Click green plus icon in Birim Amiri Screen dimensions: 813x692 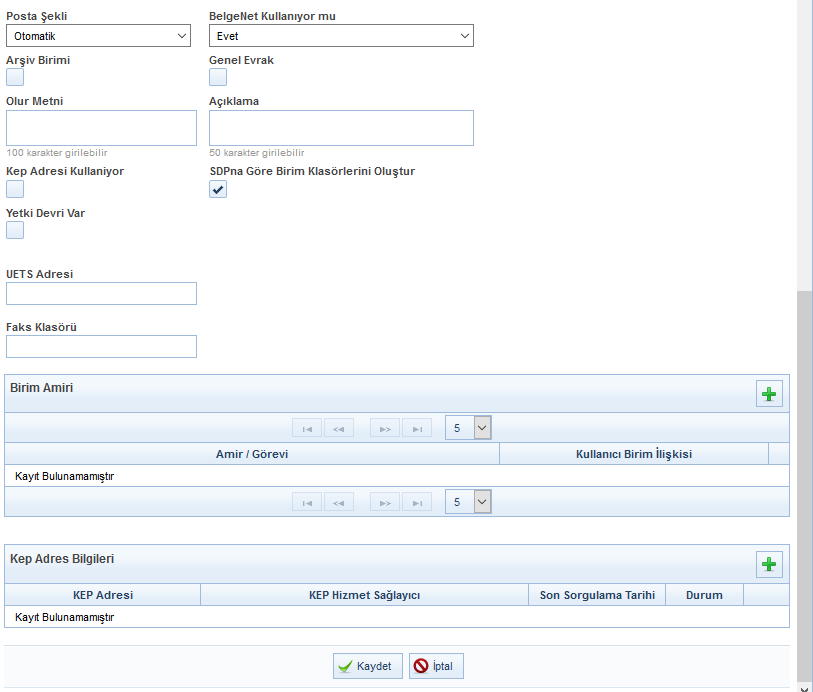(x=768, y=394)
